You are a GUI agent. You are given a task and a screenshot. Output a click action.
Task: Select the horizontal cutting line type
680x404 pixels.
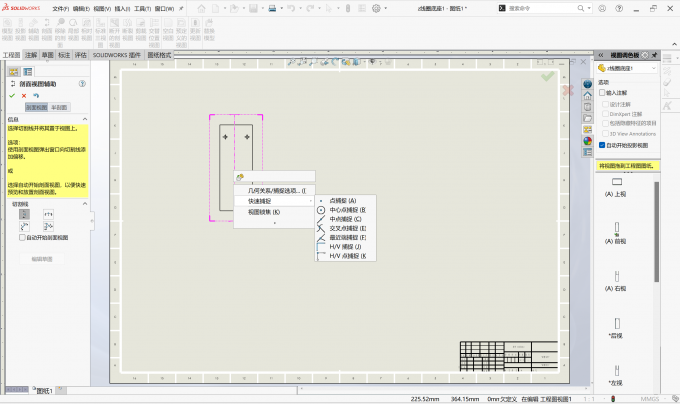point(48,214)
